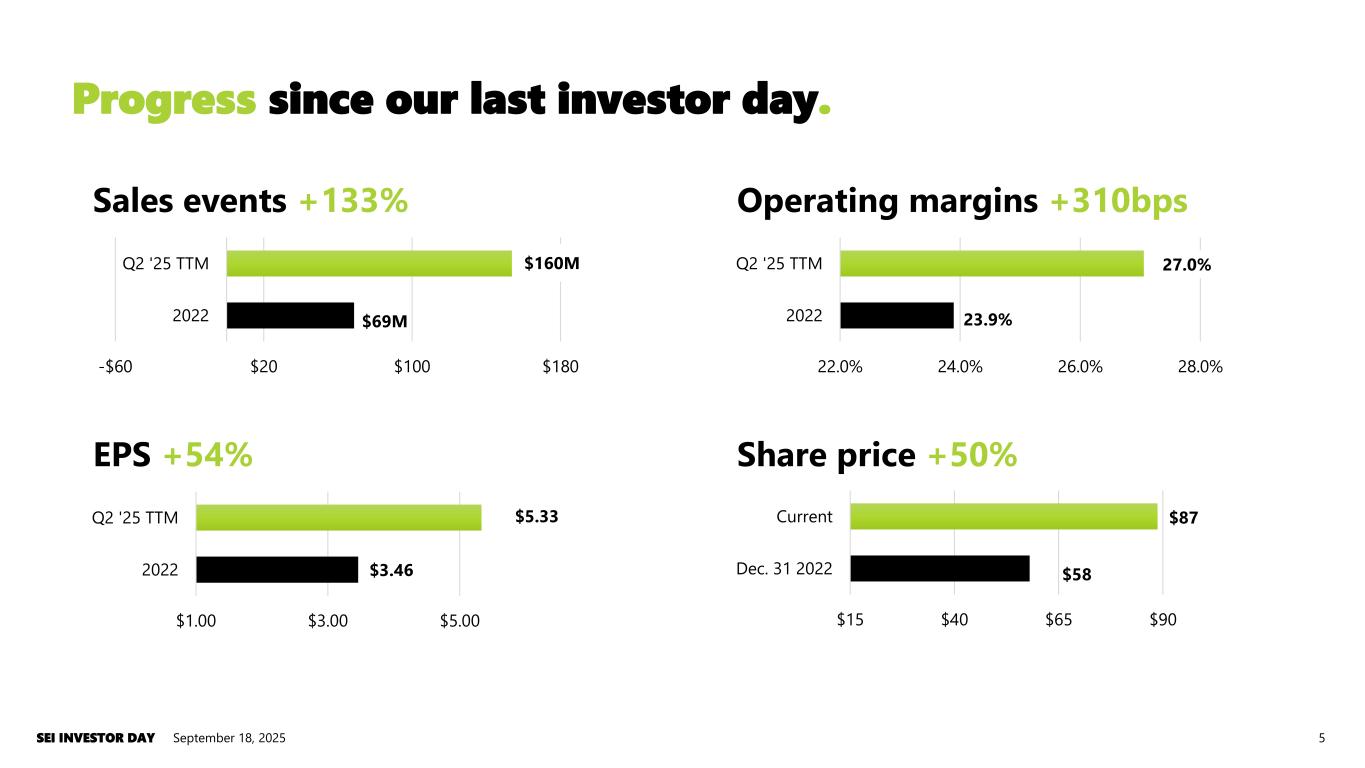The height and width of the screenshot is (768, 1365).
Task: Click the September 18, 2025 footer date
Action: tap(229, 738)
